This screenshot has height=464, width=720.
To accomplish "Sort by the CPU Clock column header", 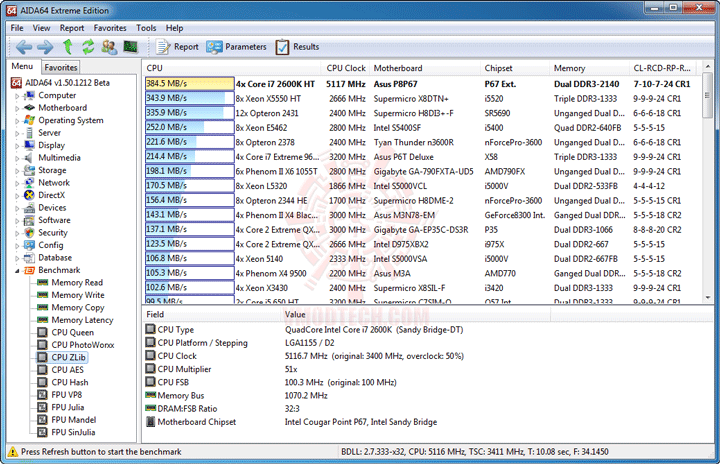I will tap(345, 68).
